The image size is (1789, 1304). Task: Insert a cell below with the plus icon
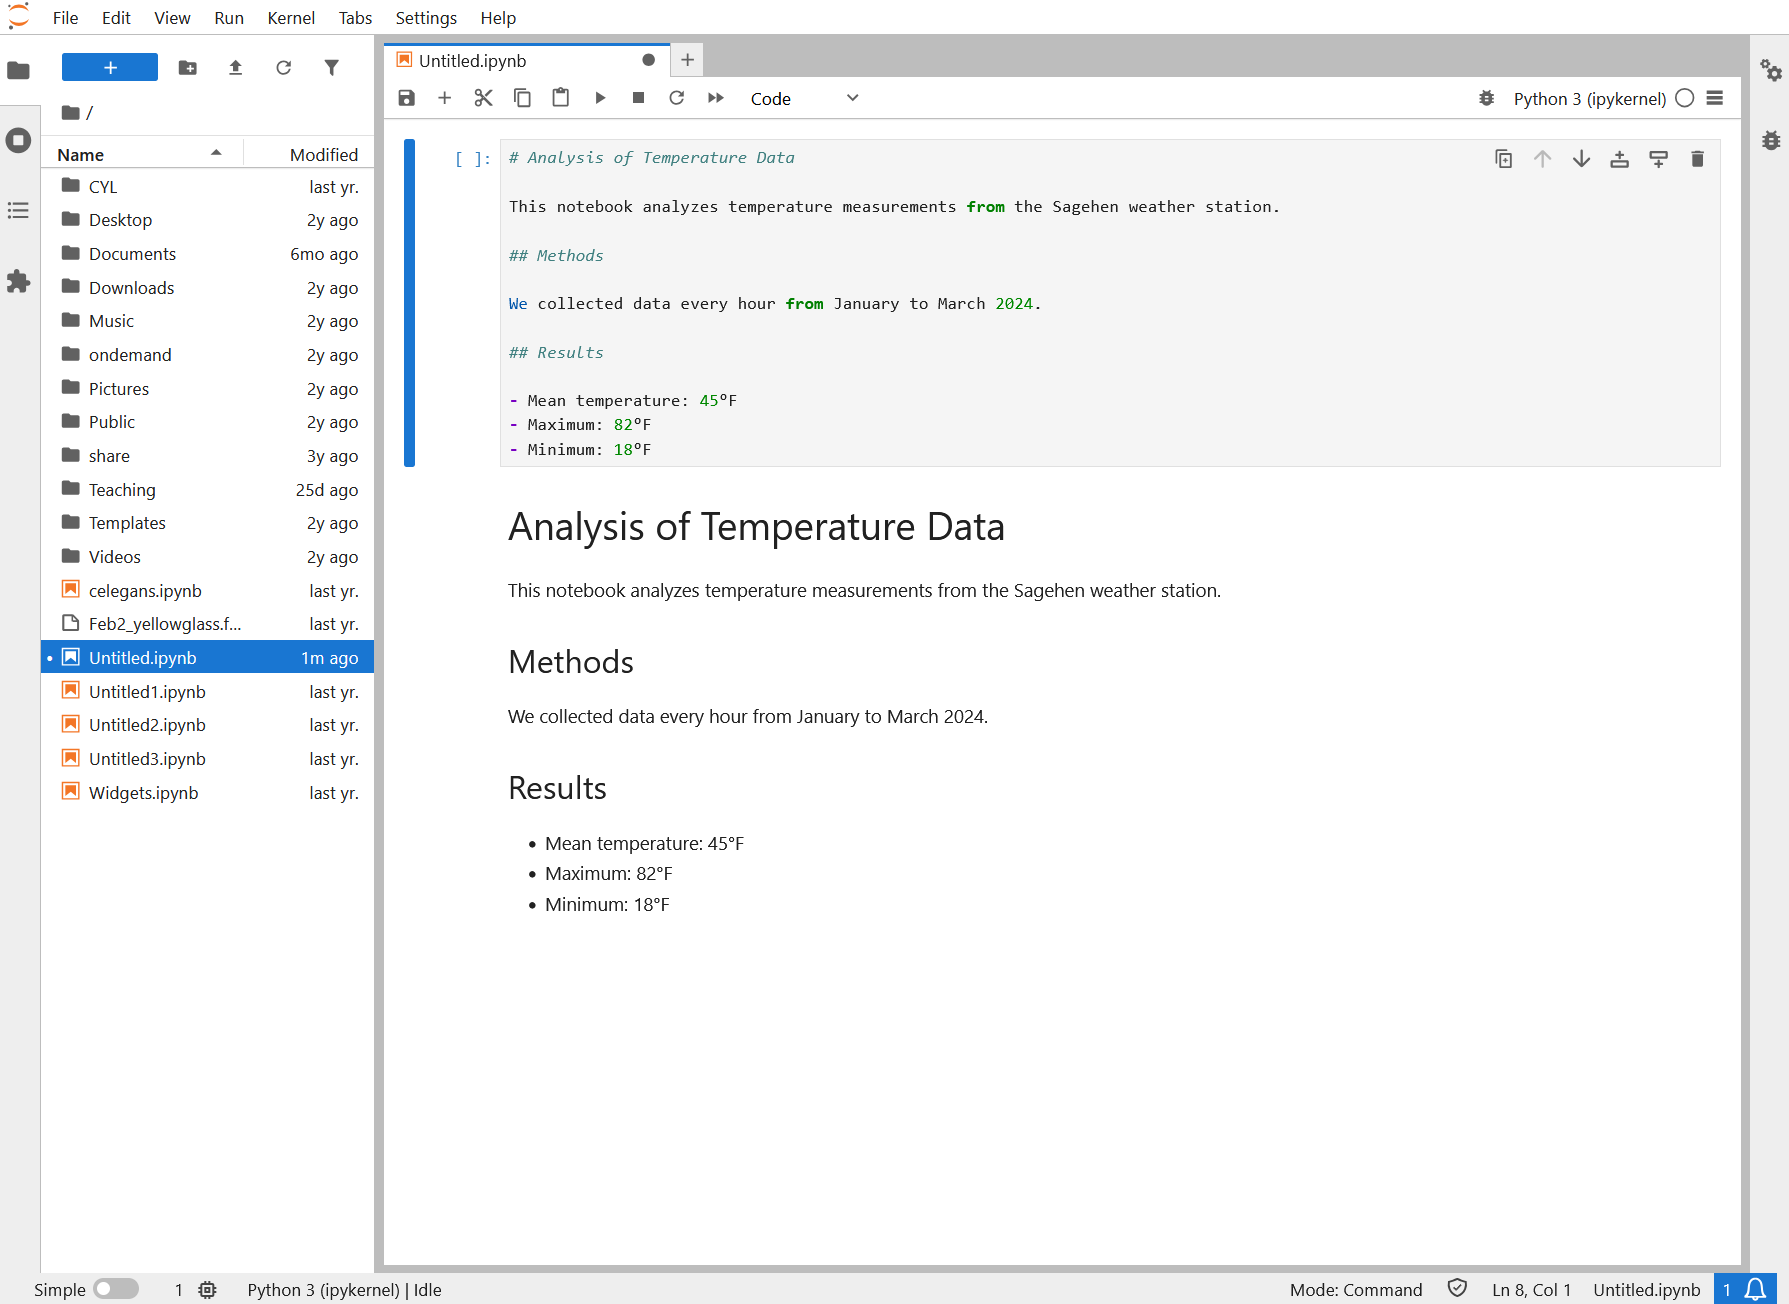click(x=445, y=98)
